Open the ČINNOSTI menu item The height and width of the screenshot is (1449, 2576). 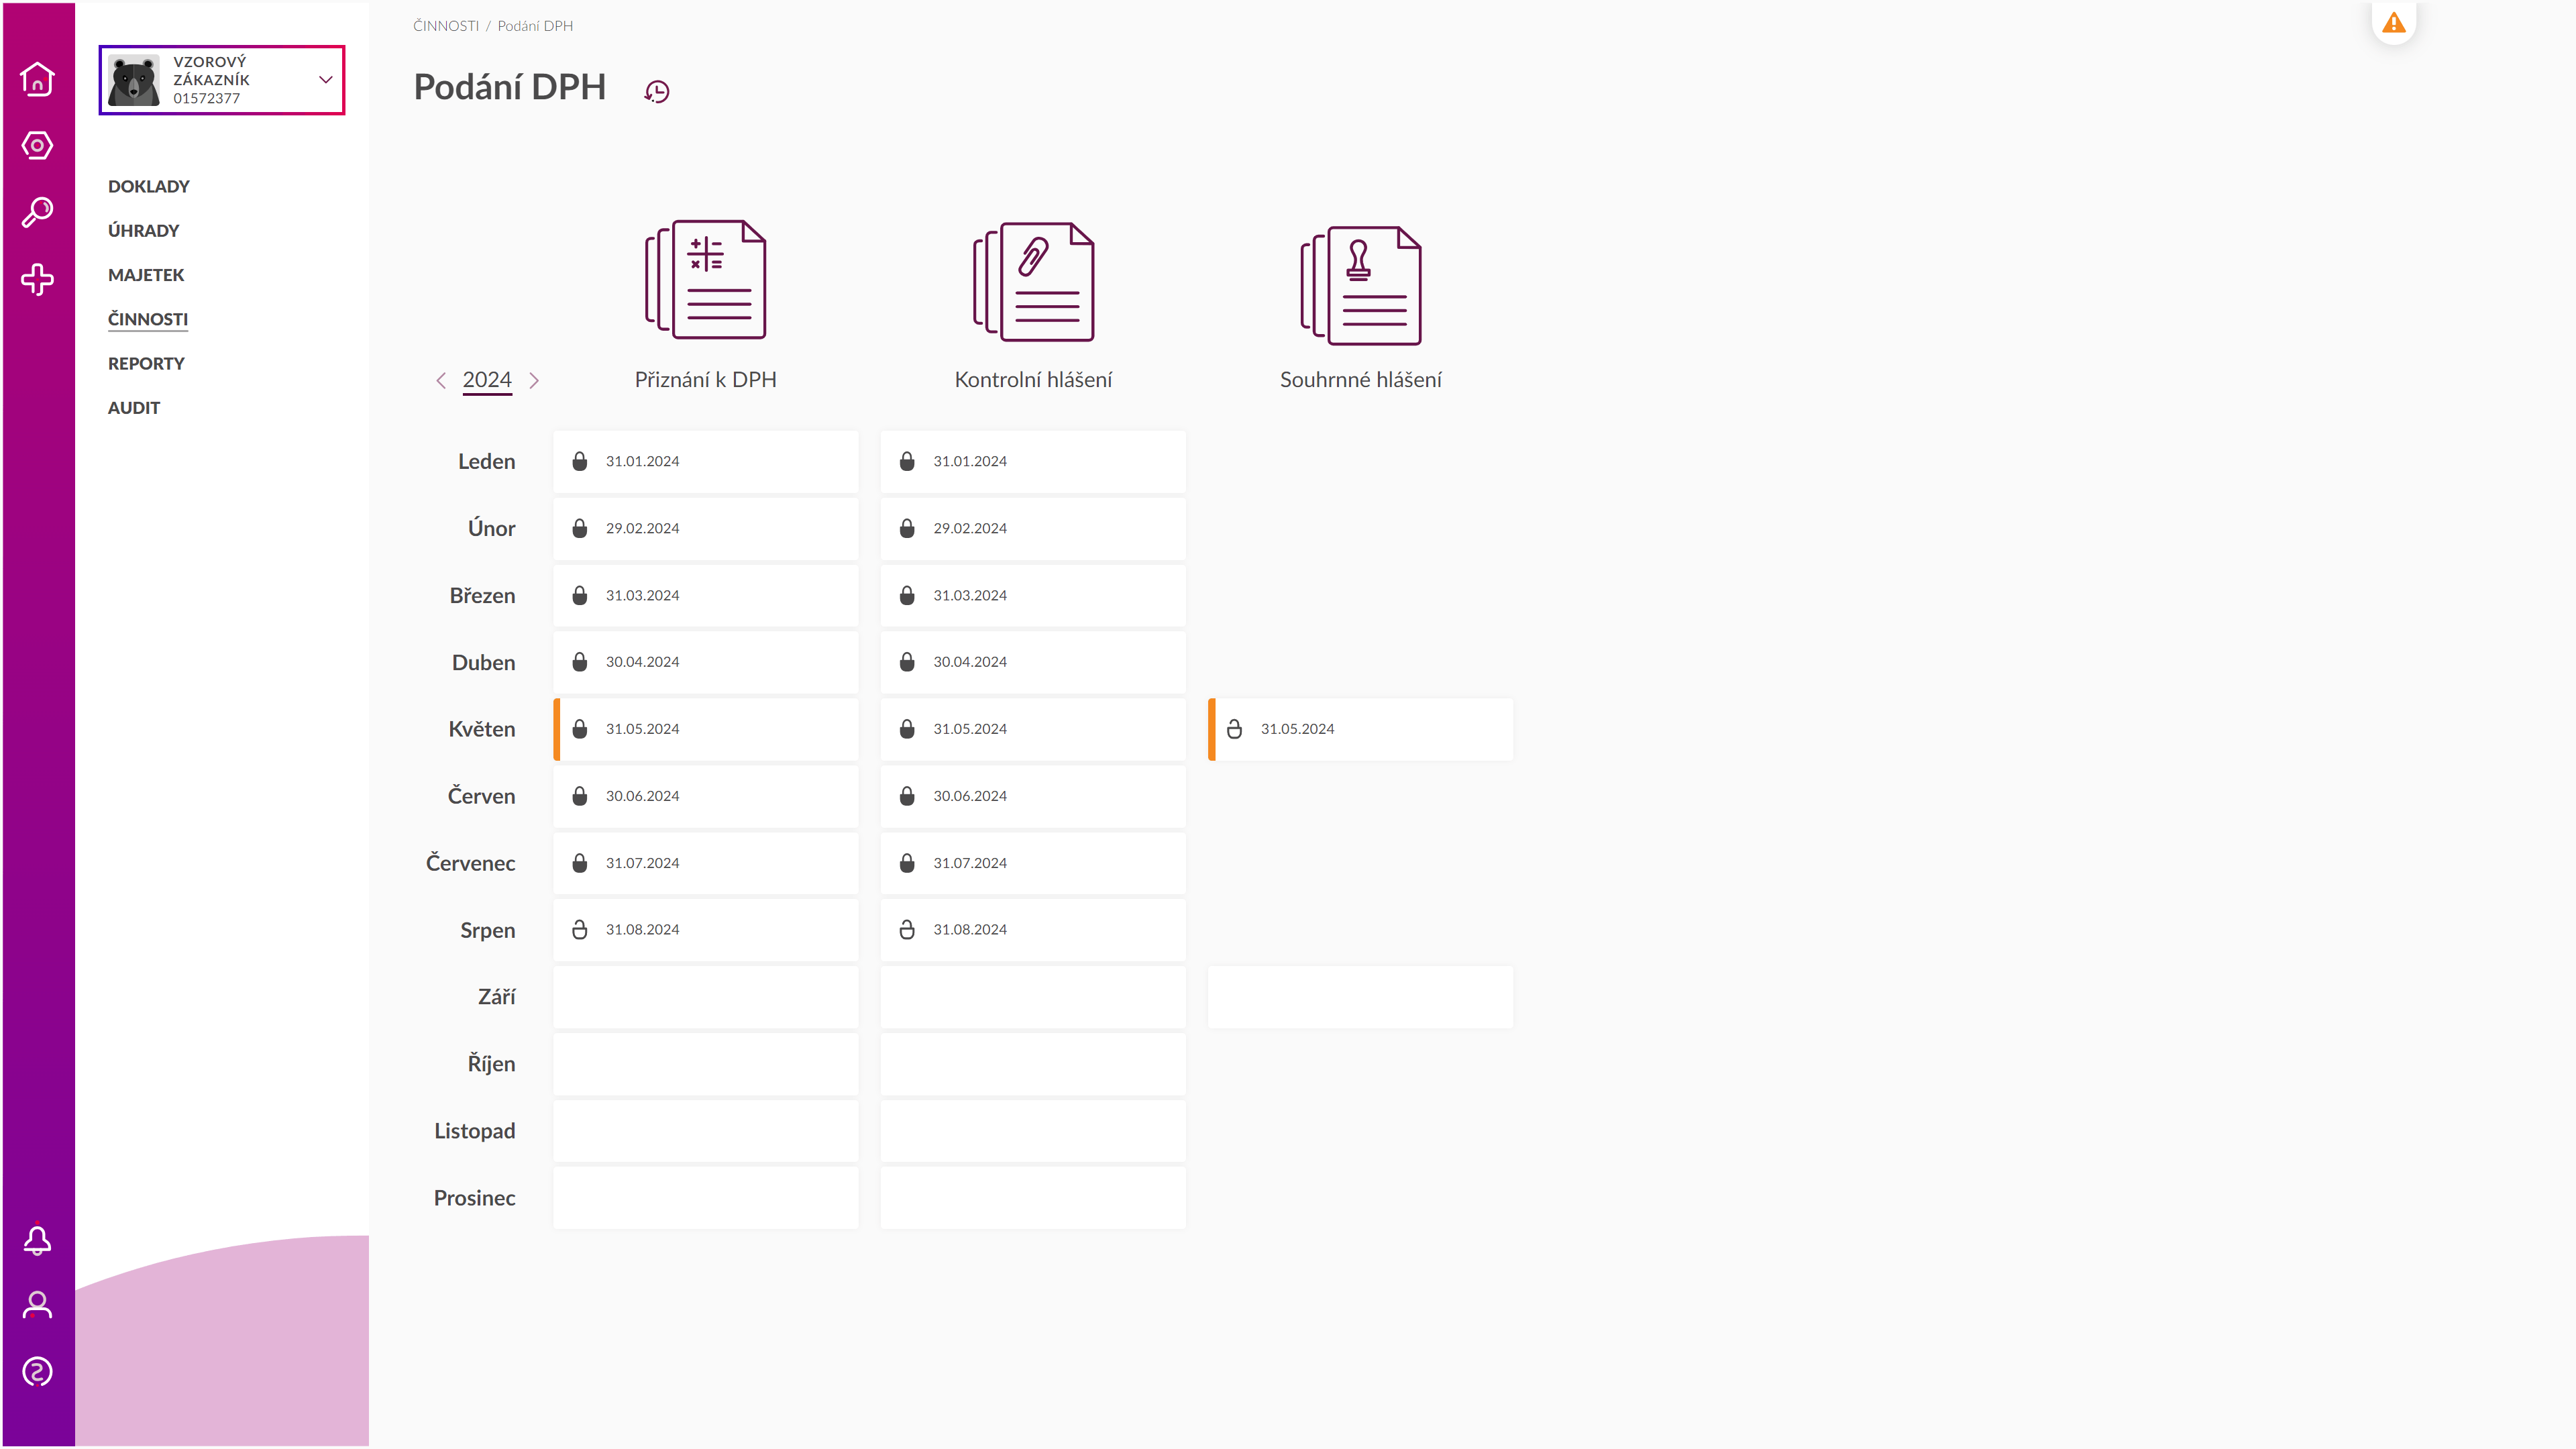point(148,319)
